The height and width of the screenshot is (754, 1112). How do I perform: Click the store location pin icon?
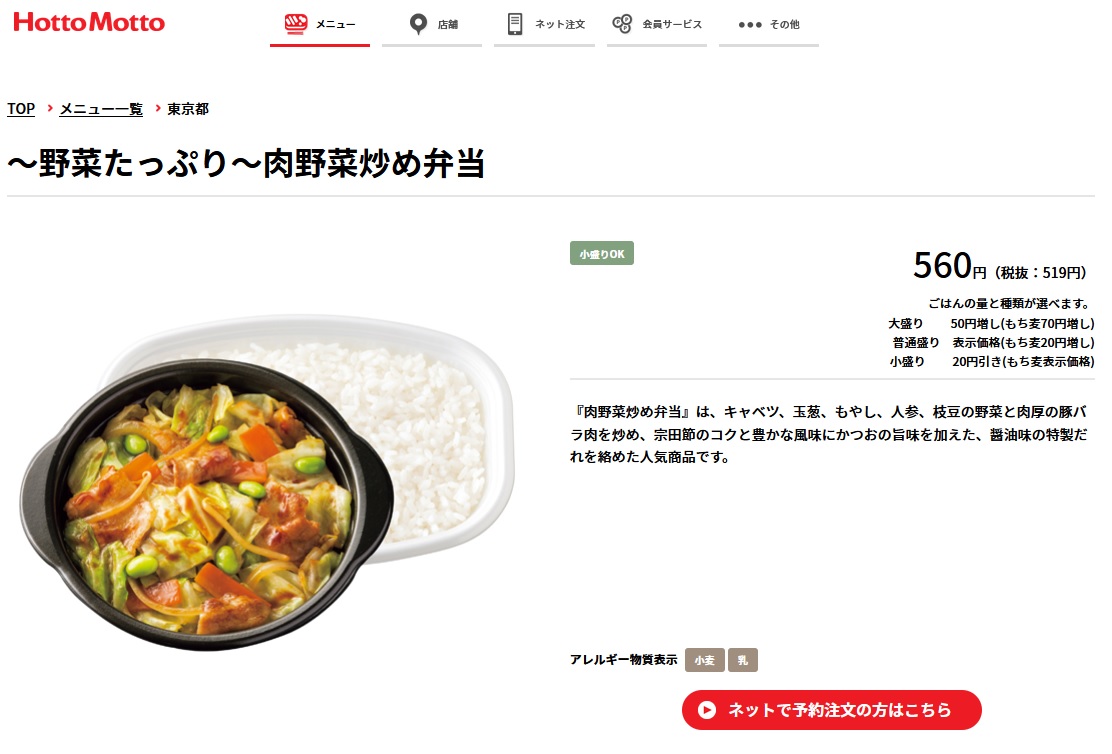[418, 24]
